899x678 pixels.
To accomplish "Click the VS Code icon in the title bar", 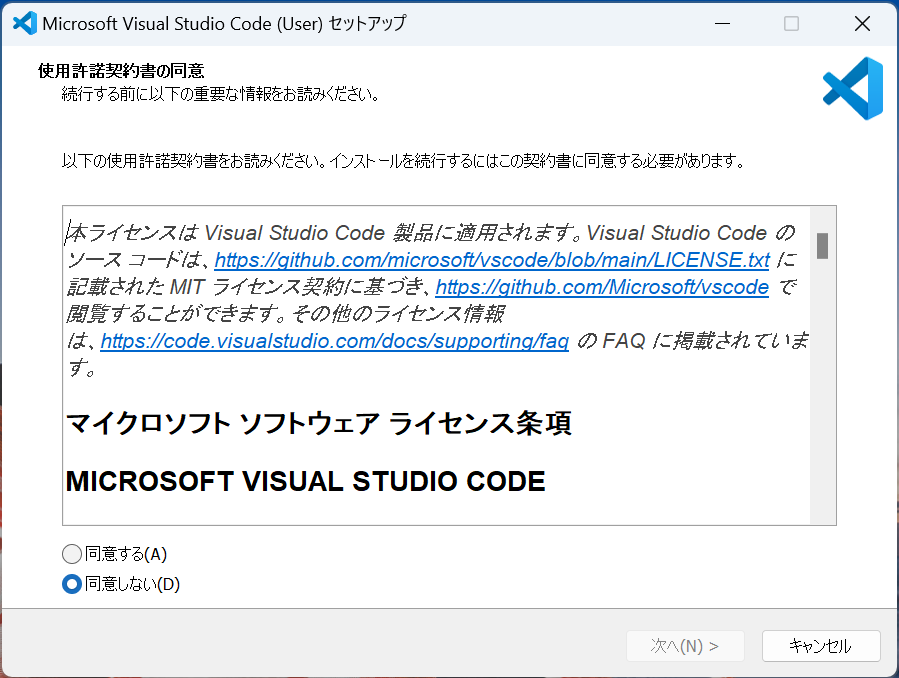I will pyautogui.click(x=24, y=22).
